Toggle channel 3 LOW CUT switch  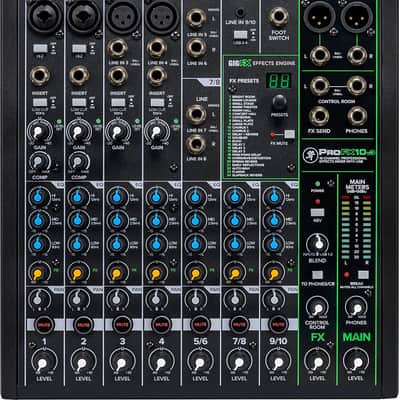(x=118, y=102)
